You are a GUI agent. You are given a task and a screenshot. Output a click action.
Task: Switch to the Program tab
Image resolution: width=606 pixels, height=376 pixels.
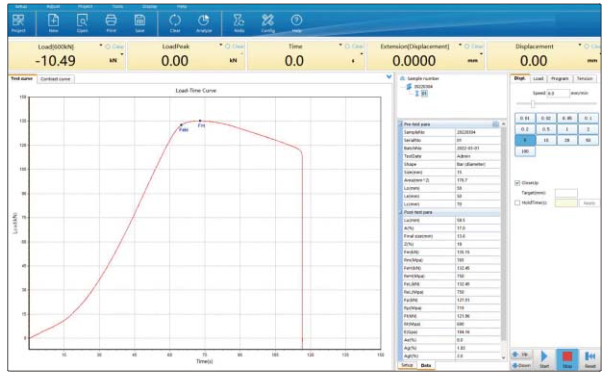(560, 78)
